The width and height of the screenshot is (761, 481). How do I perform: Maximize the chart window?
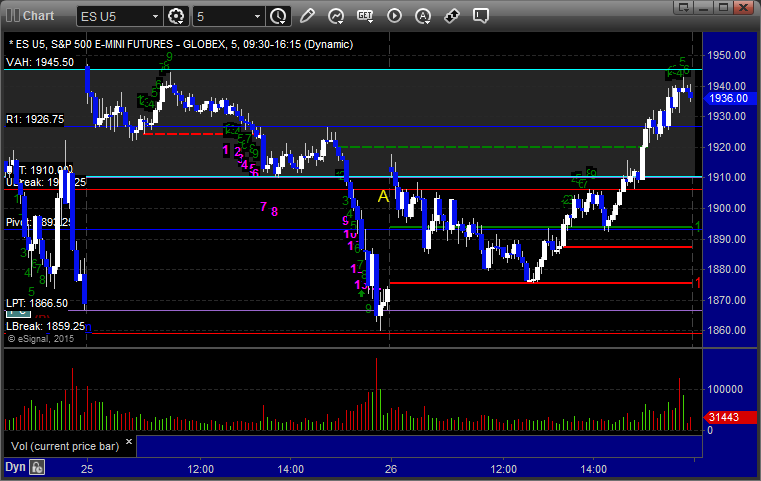(x=724, y=7)
